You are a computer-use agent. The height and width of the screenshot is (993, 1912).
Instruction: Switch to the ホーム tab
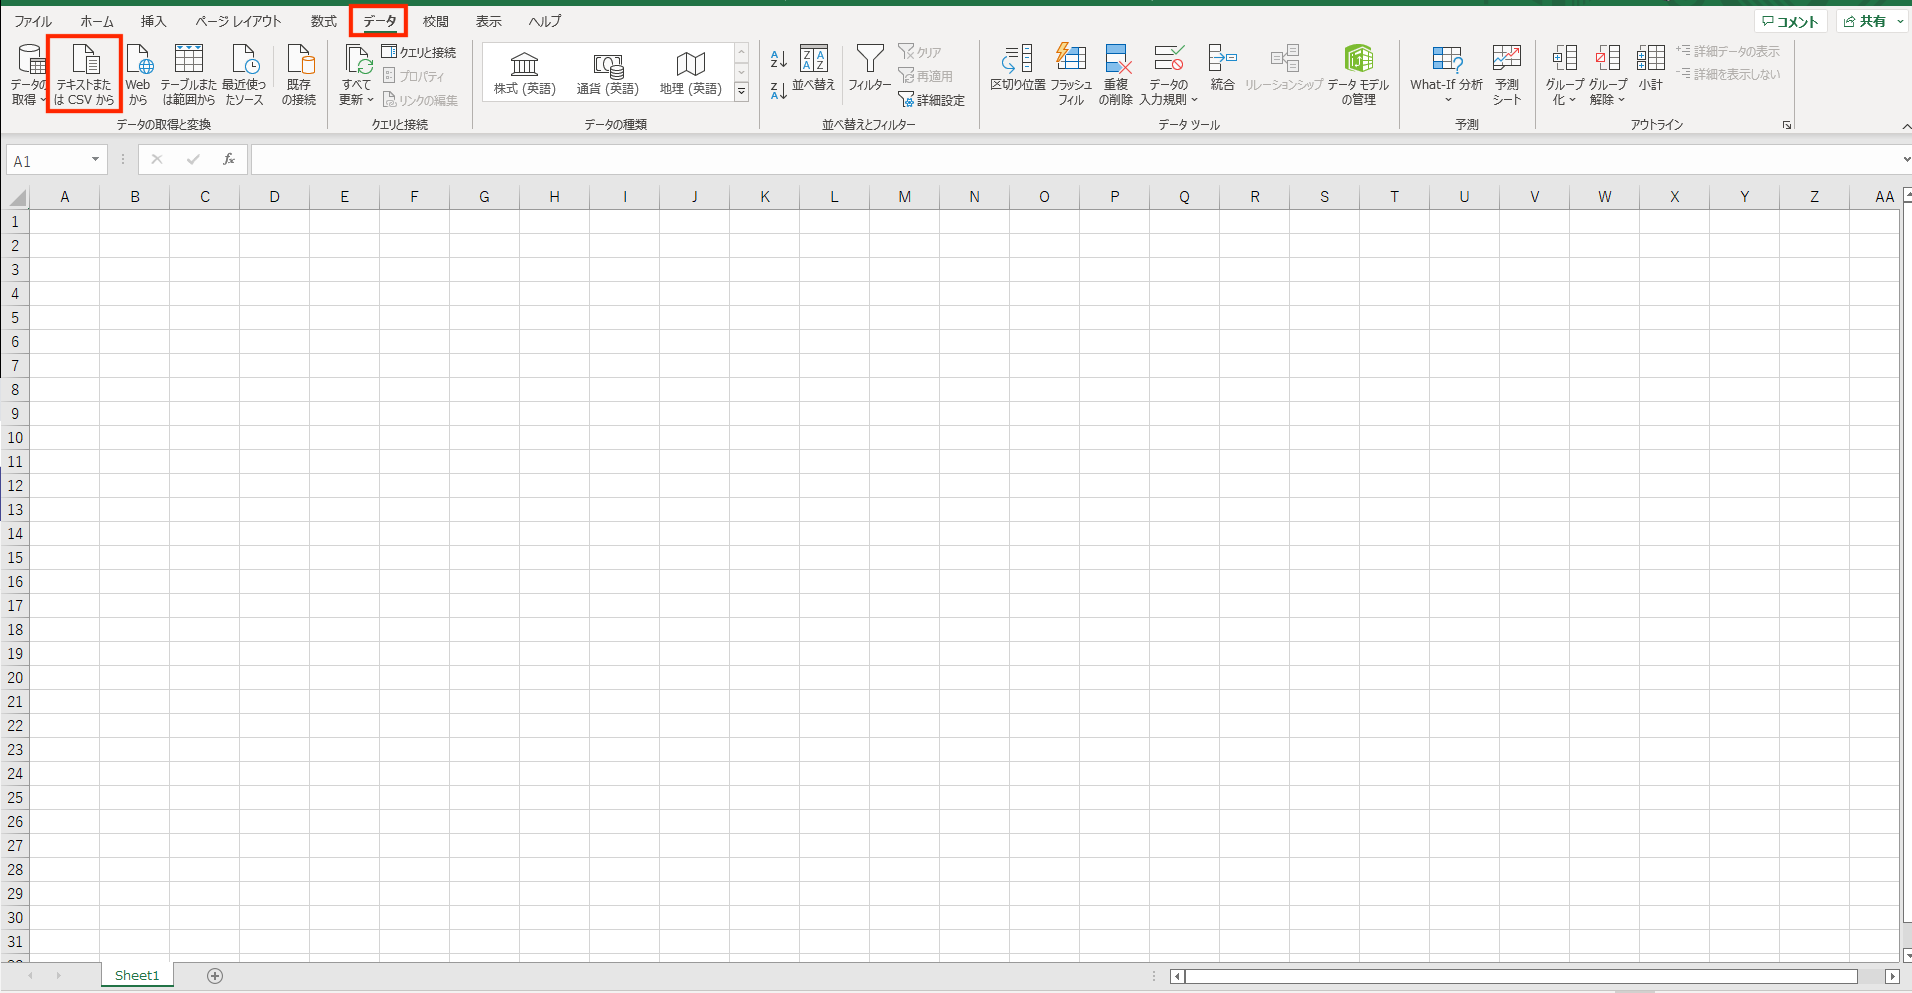point(97,21)
